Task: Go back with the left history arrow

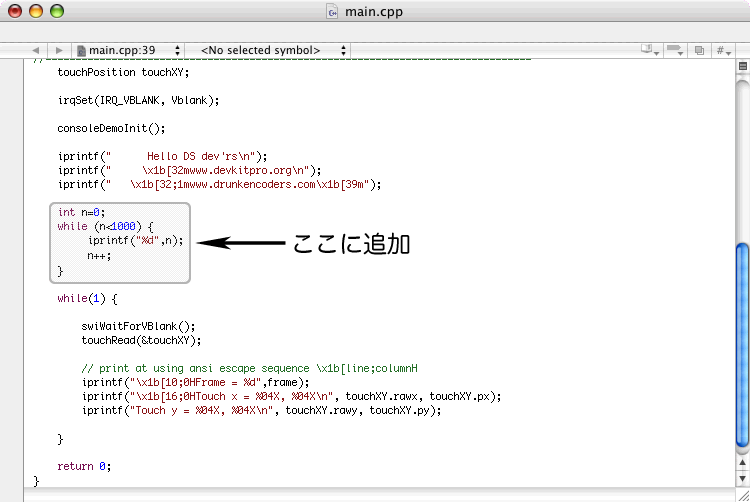Action: pos(35,50)
